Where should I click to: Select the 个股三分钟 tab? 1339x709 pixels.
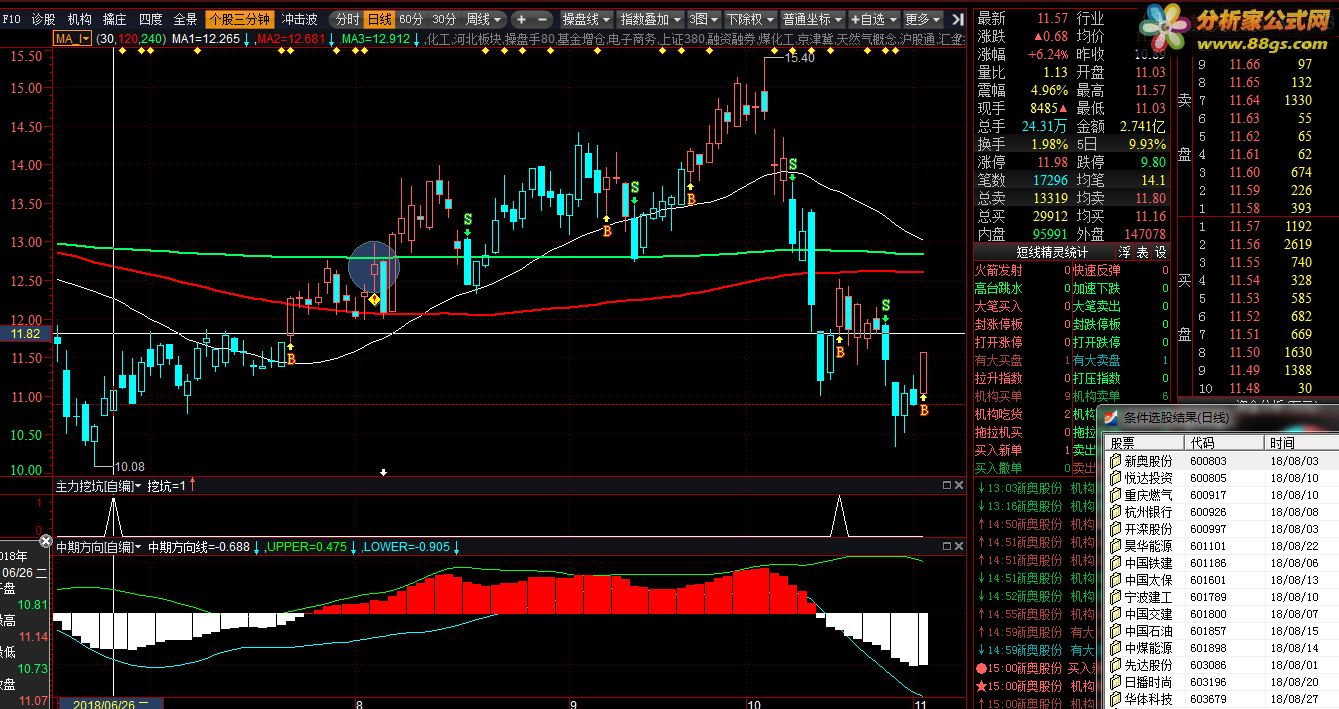click(239, 19)
